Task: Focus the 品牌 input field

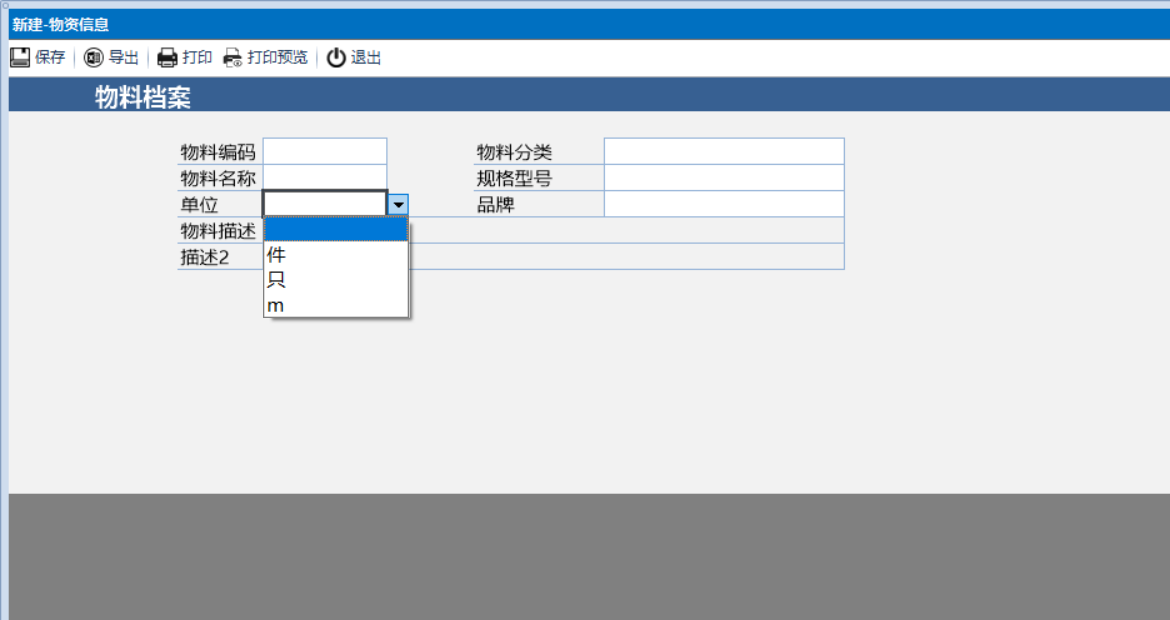Action: pyautogui.click(x=723, y=204)
